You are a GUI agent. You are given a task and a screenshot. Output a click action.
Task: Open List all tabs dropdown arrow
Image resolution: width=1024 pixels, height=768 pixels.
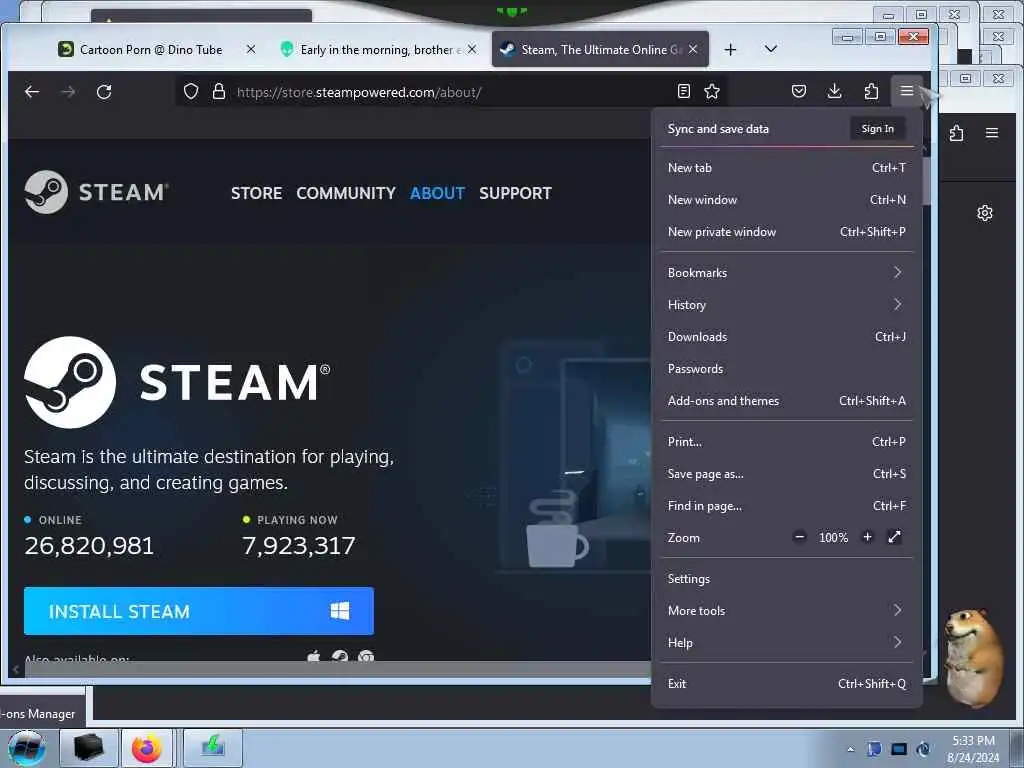click(x=771, y=49)
